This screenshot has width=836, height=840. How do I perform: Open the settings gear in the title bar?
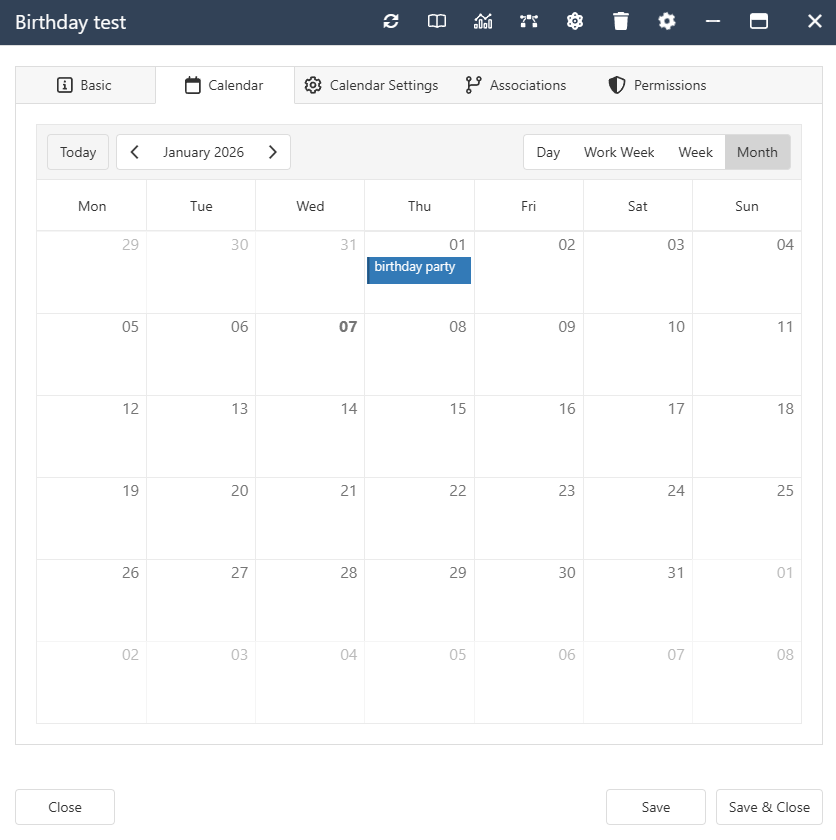[x=667, y=21]
